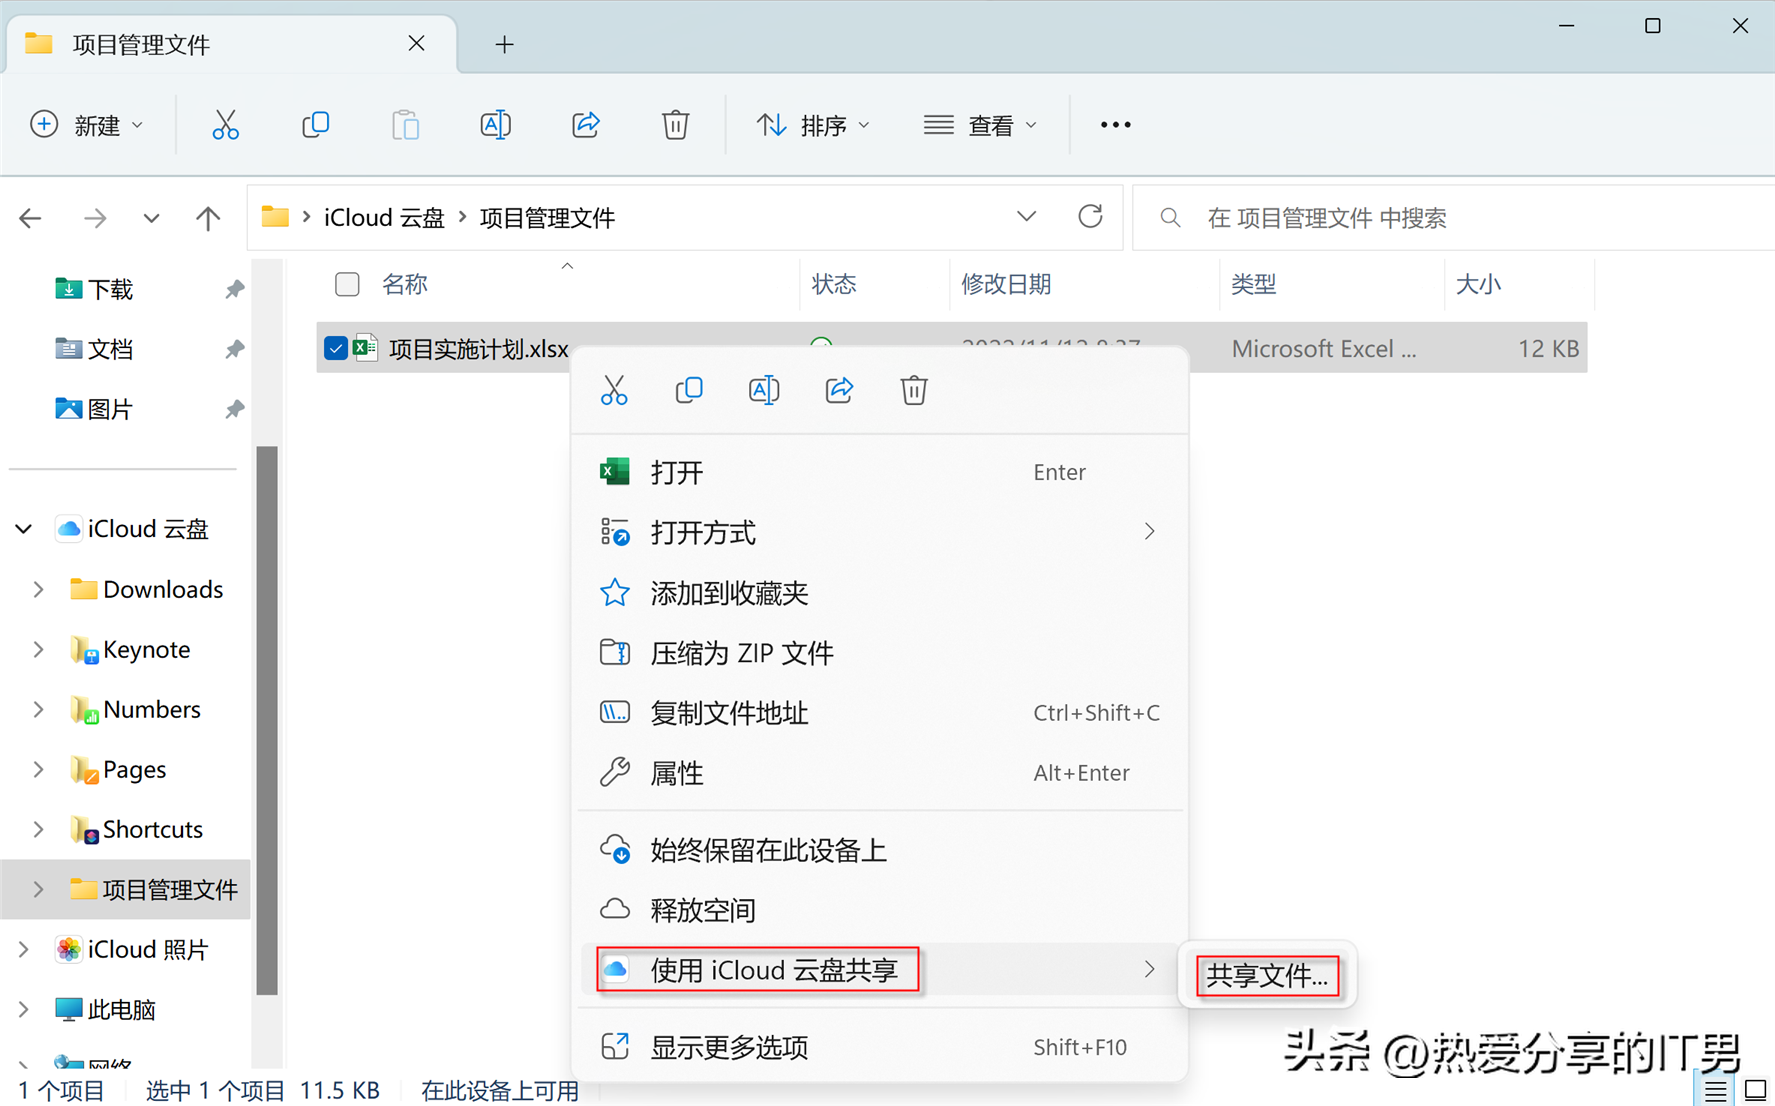Viewport: 1775px width, 1106px height.
Task: Click the Paste icon in the top toolbar
Action: tap(405, 125)
